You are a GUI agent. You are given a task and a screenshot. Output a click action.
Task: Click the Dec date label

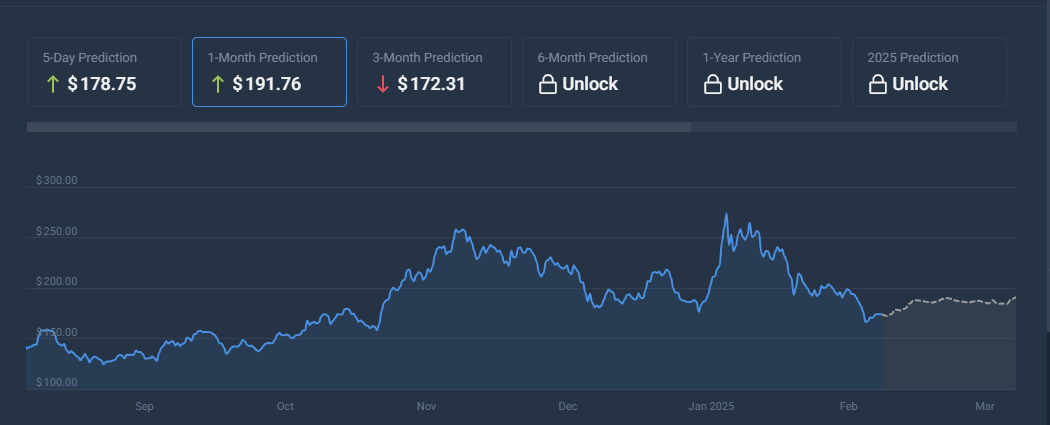click(x=568, y=406)
